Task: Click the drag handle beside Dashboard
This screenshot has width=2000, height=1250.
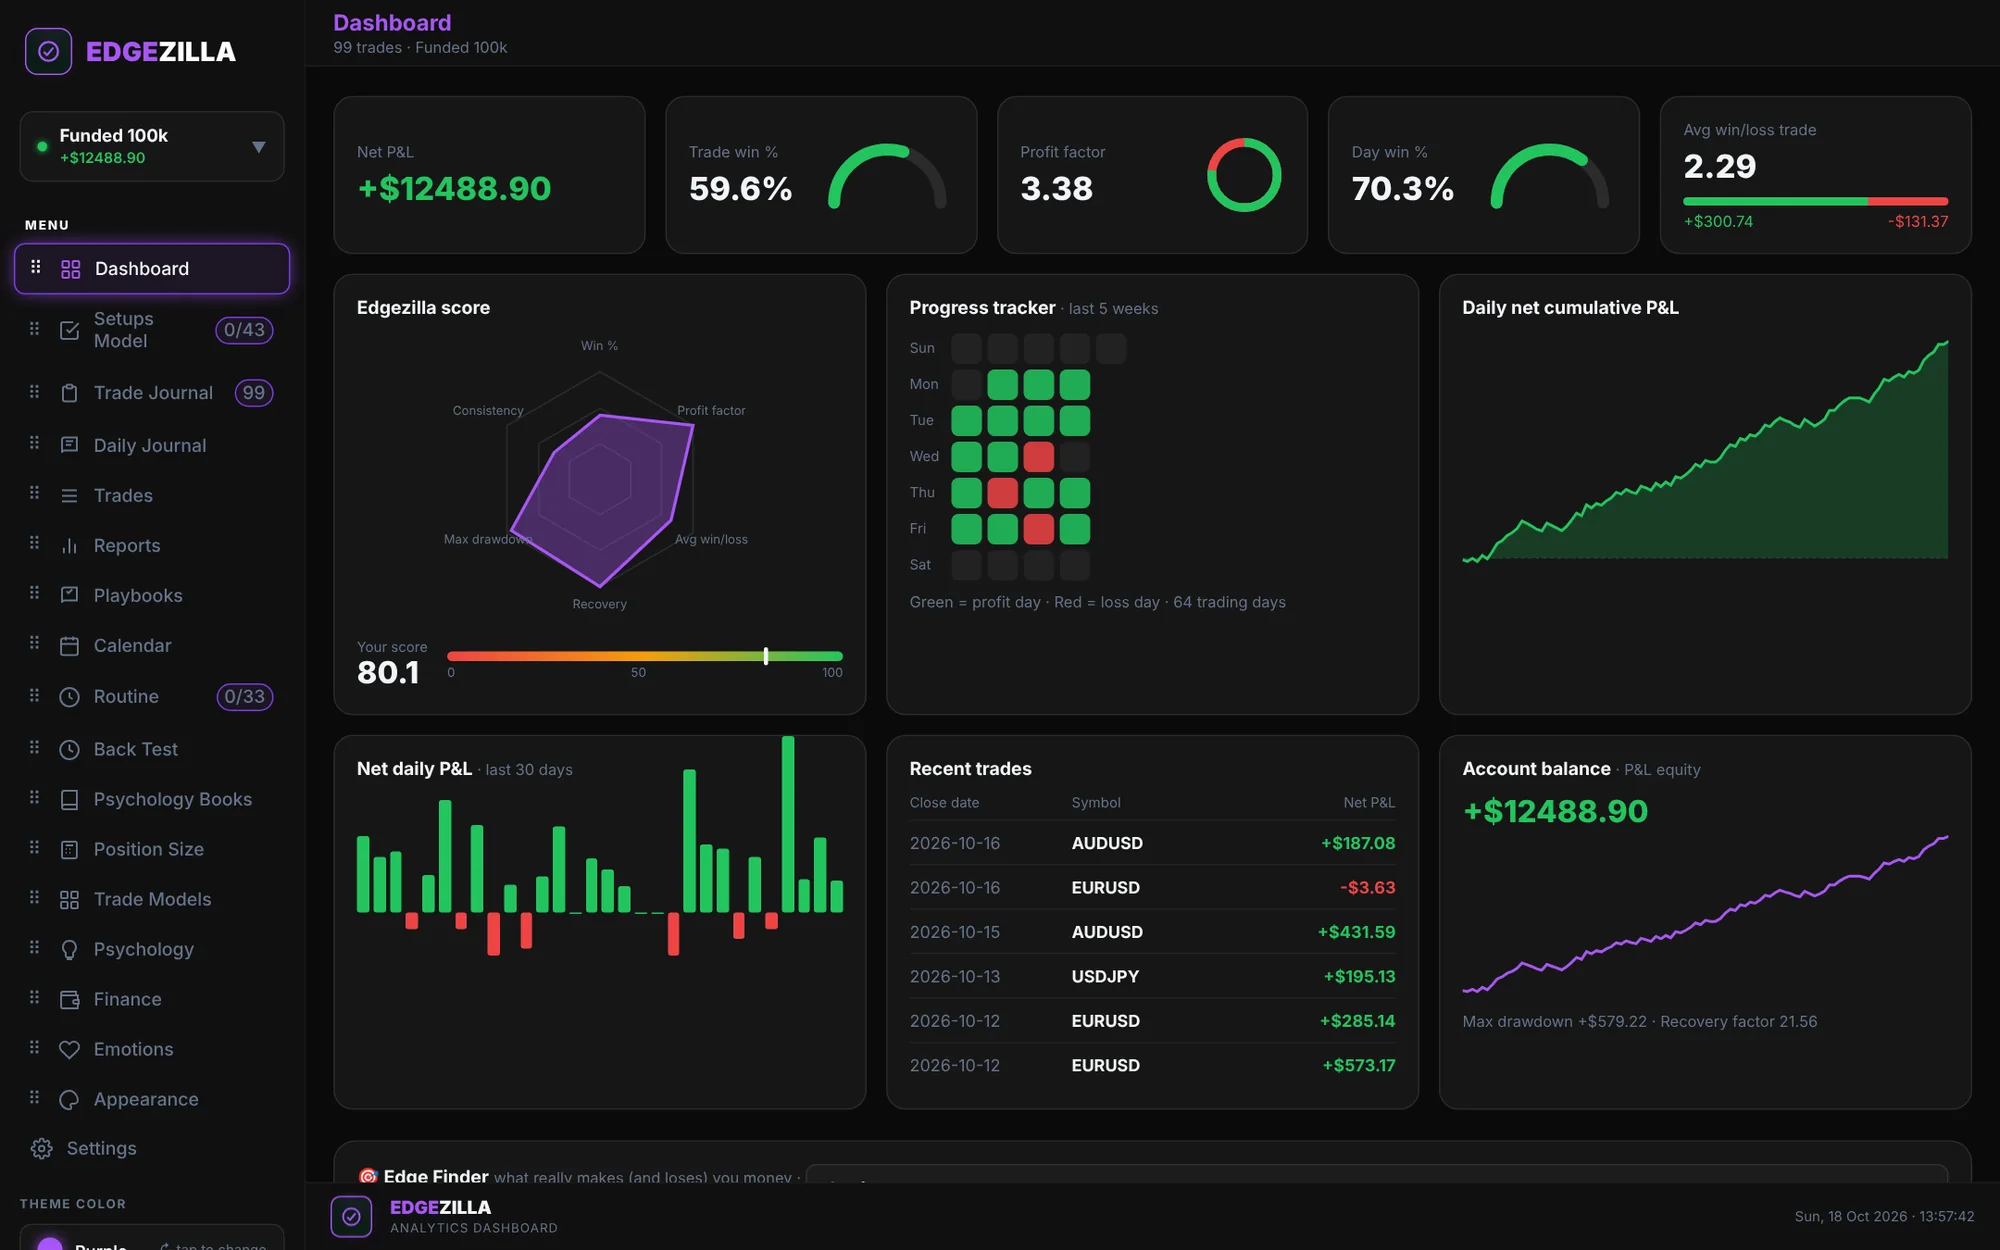Action: click(x=36, y=267)
